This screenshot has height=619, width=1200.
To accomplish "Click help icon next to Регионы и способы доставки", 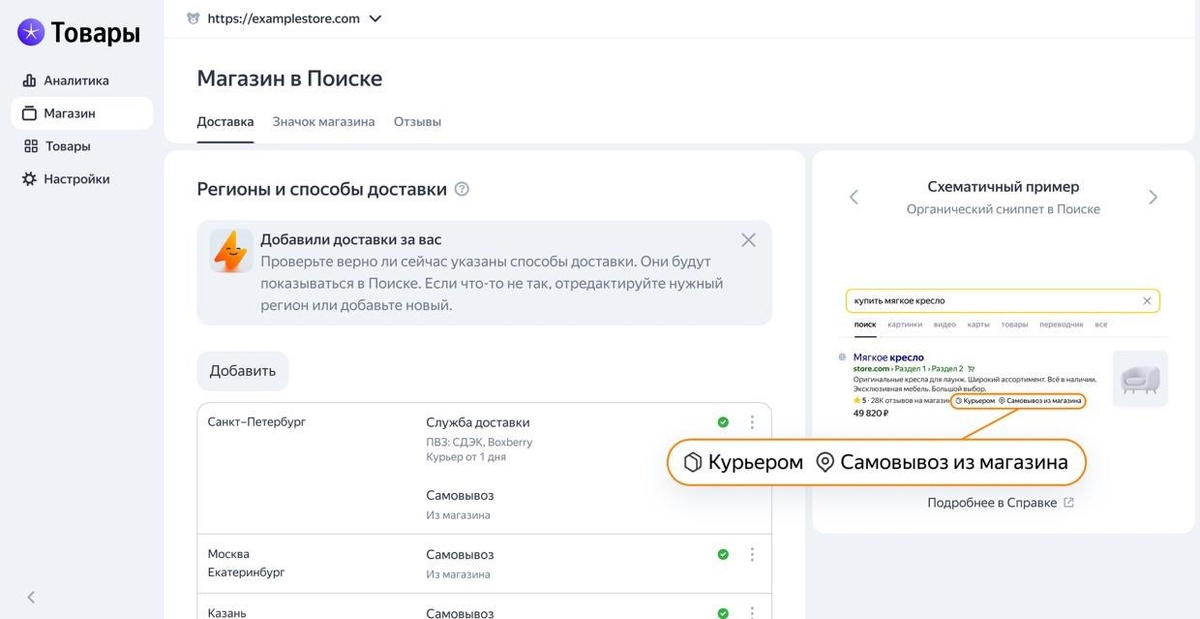I will click(461, 189).
